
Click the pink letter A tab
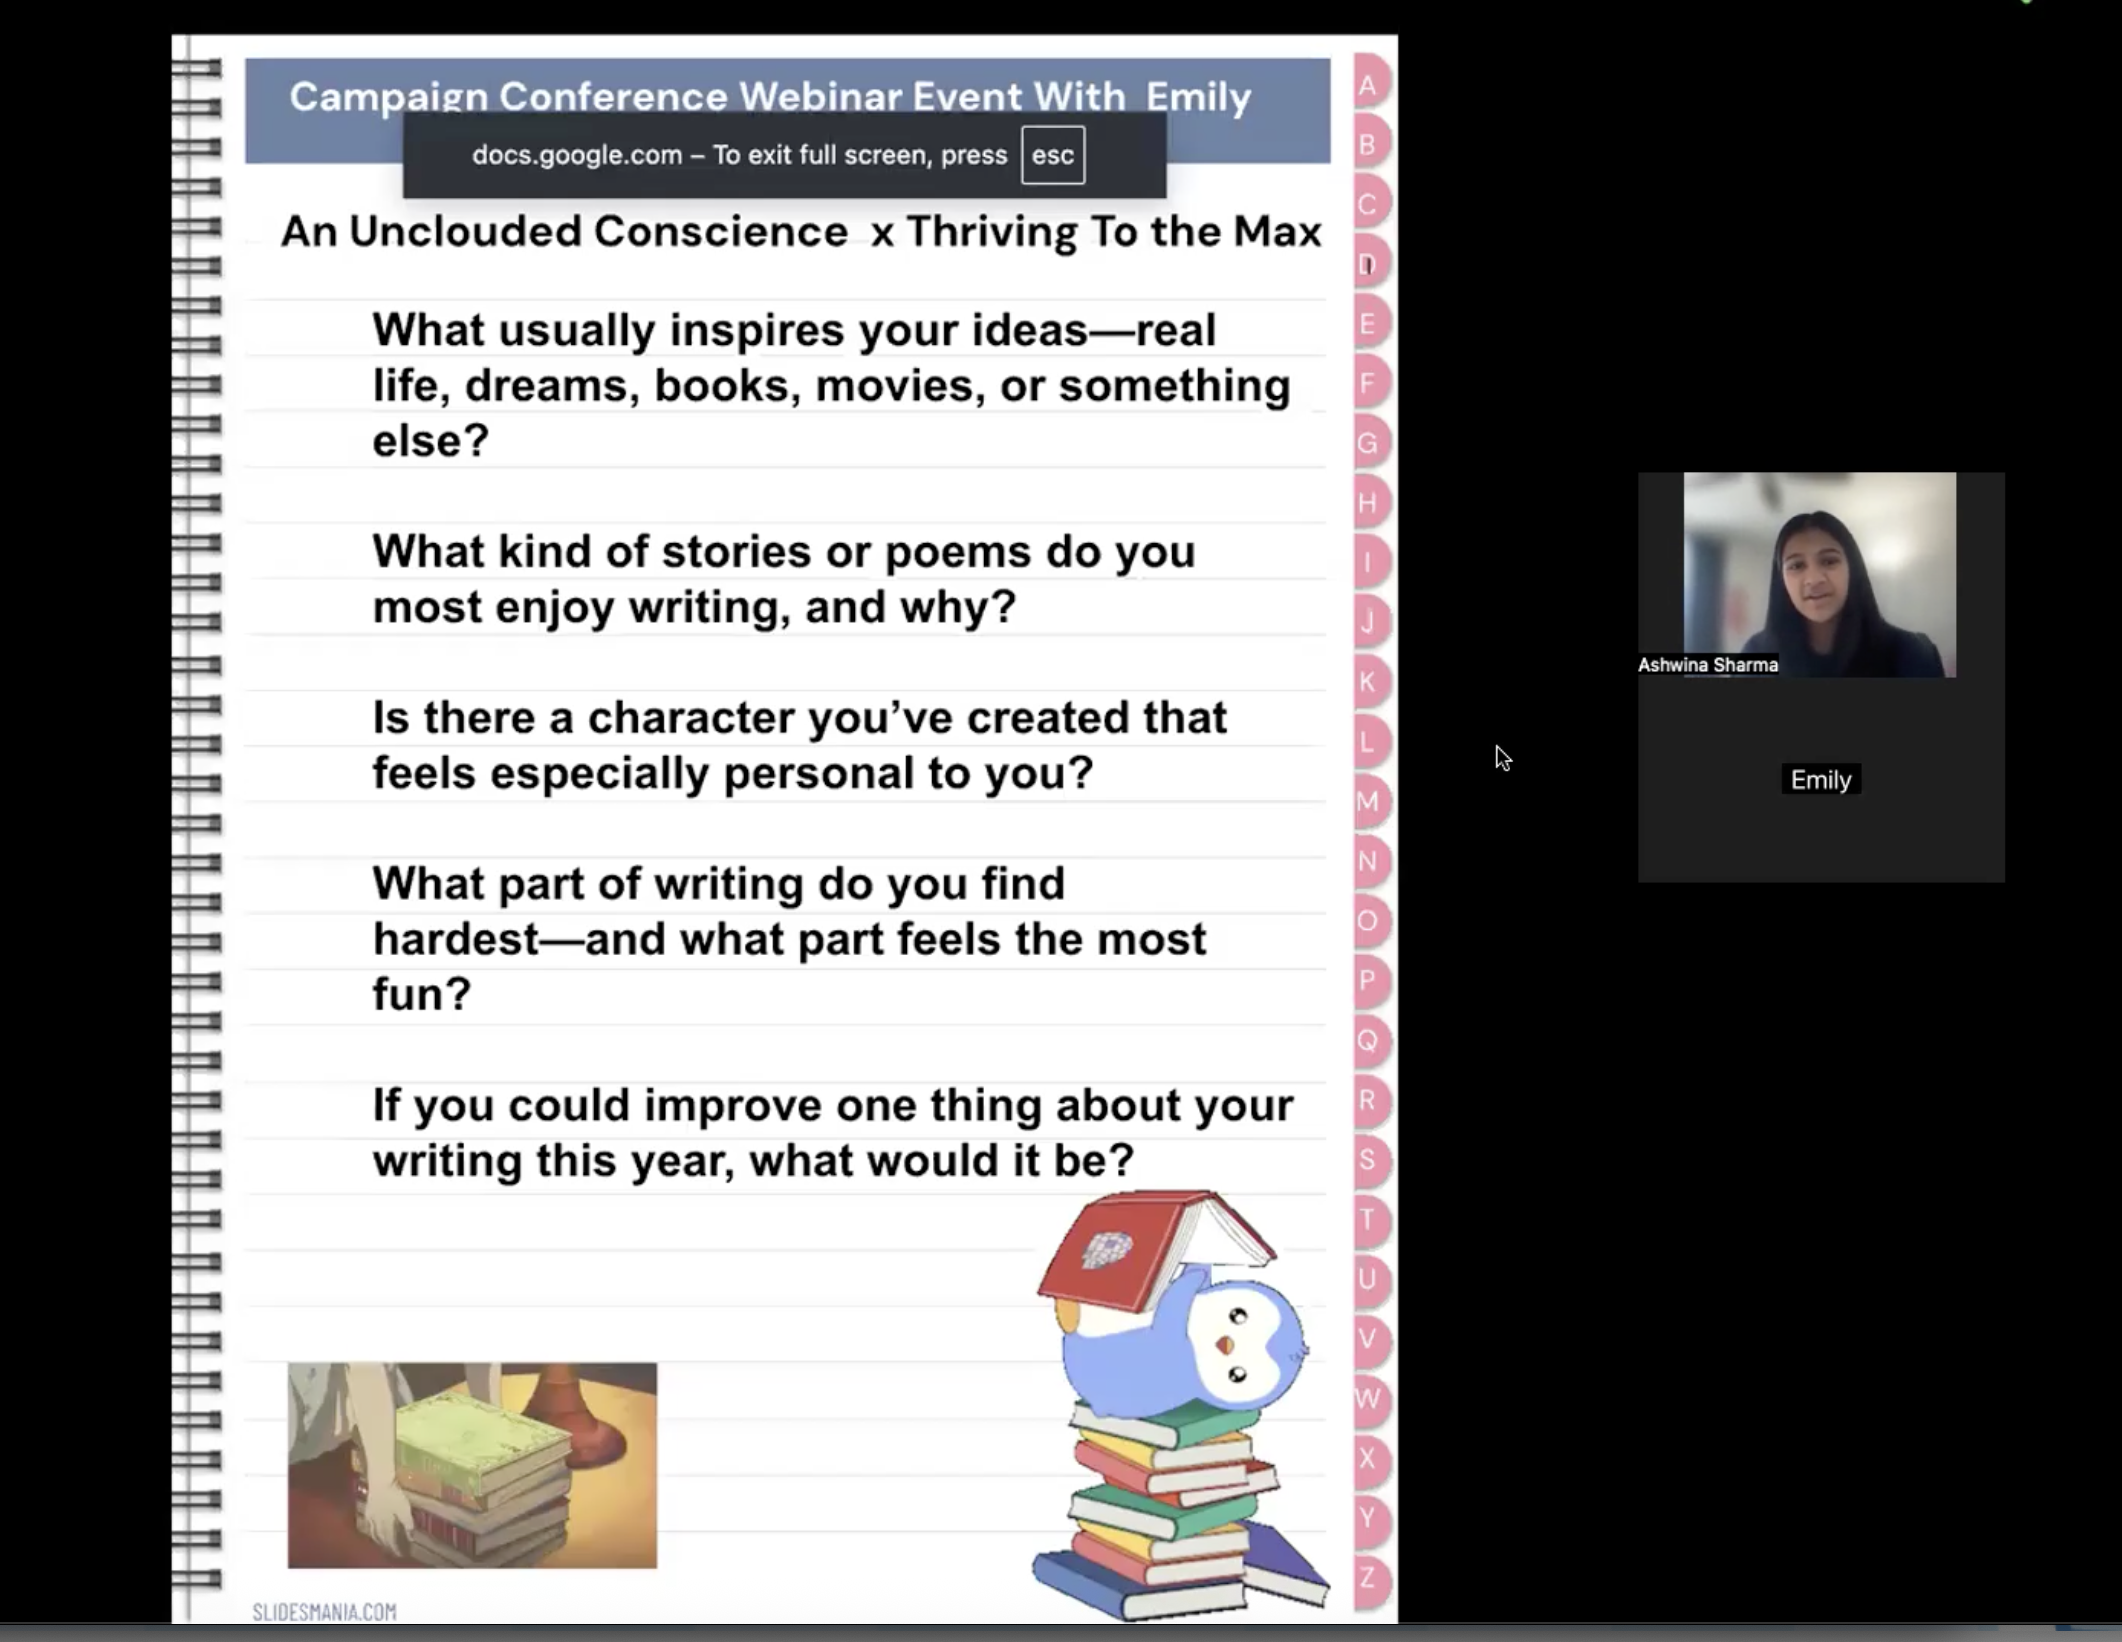(x=1368, y=86)
